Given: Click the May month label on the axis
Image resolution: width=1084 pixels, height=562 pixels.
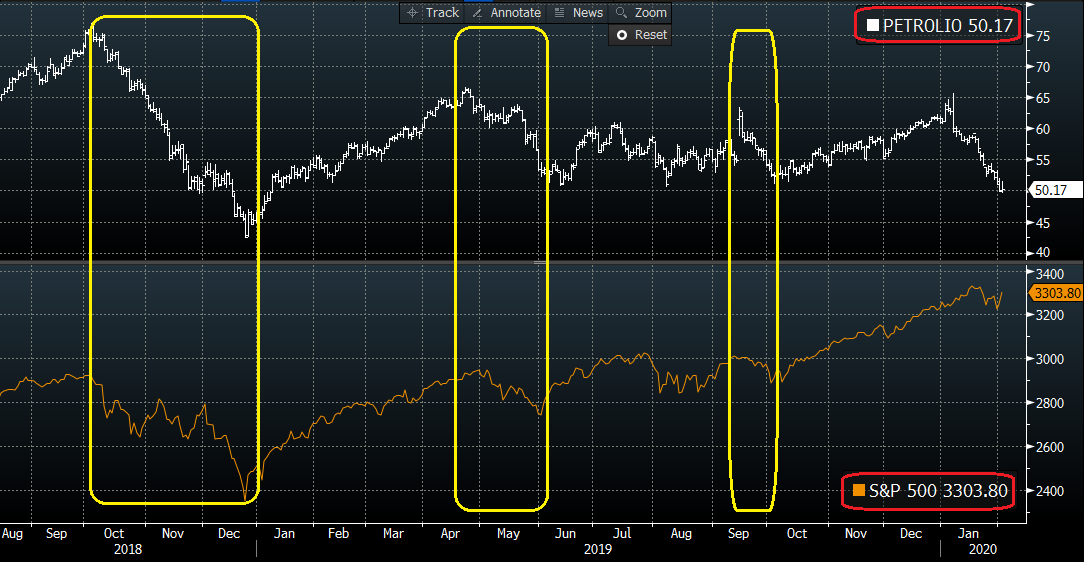Looking at the screenshot, I should coord(508,534).
